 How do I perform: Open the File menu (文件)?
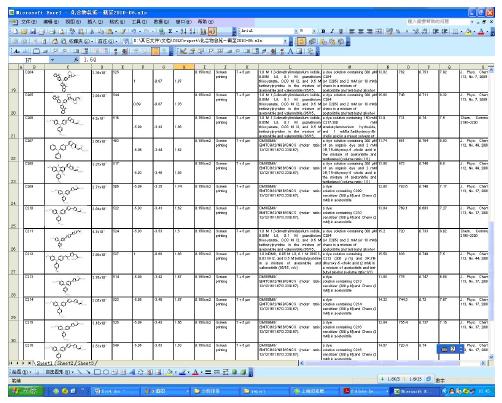pos(28,22)
